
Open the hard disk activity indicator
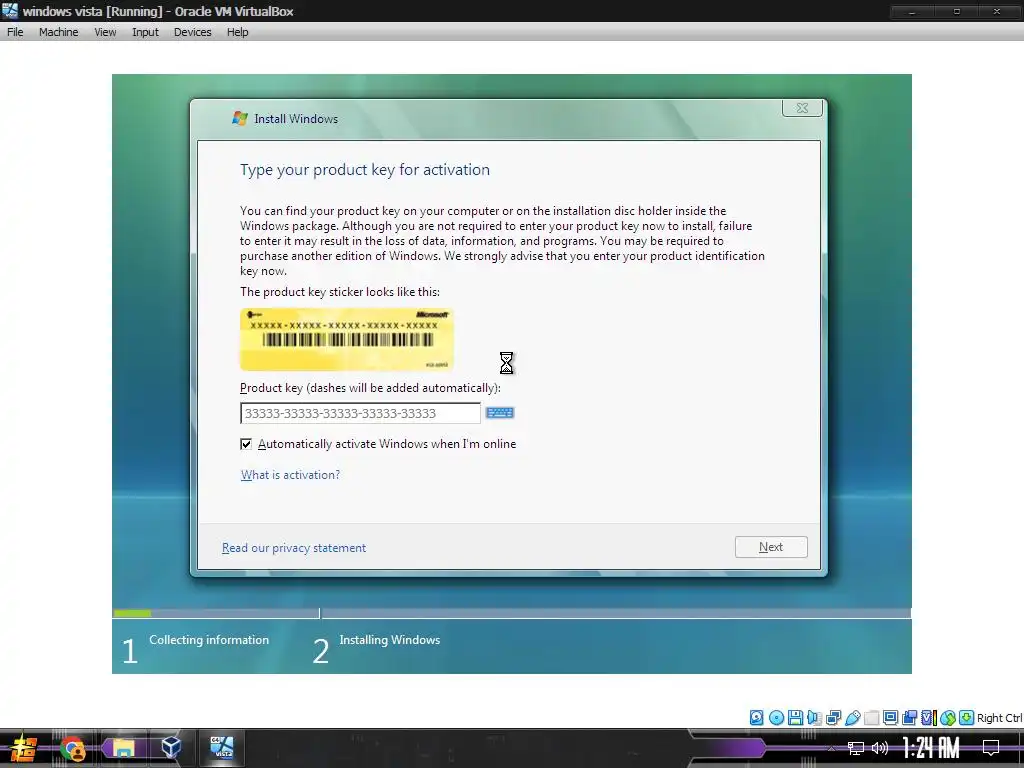tap(756, 718)
